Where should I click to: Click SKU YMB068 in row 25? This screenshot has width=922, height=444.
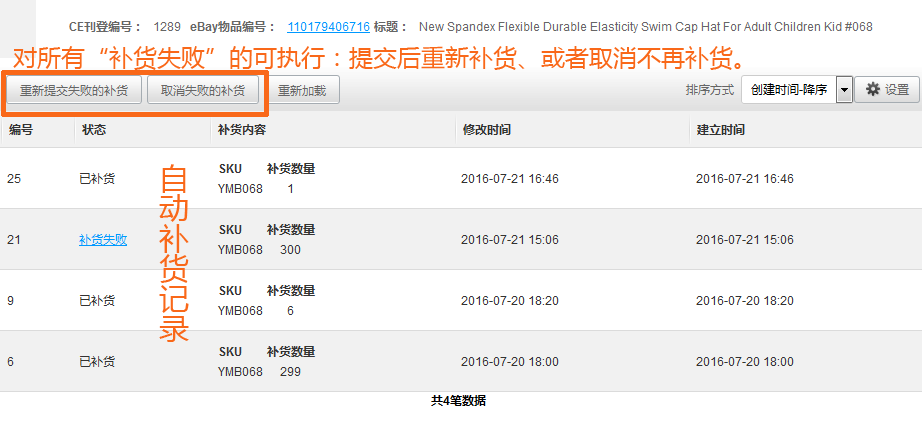click(240, 189)
